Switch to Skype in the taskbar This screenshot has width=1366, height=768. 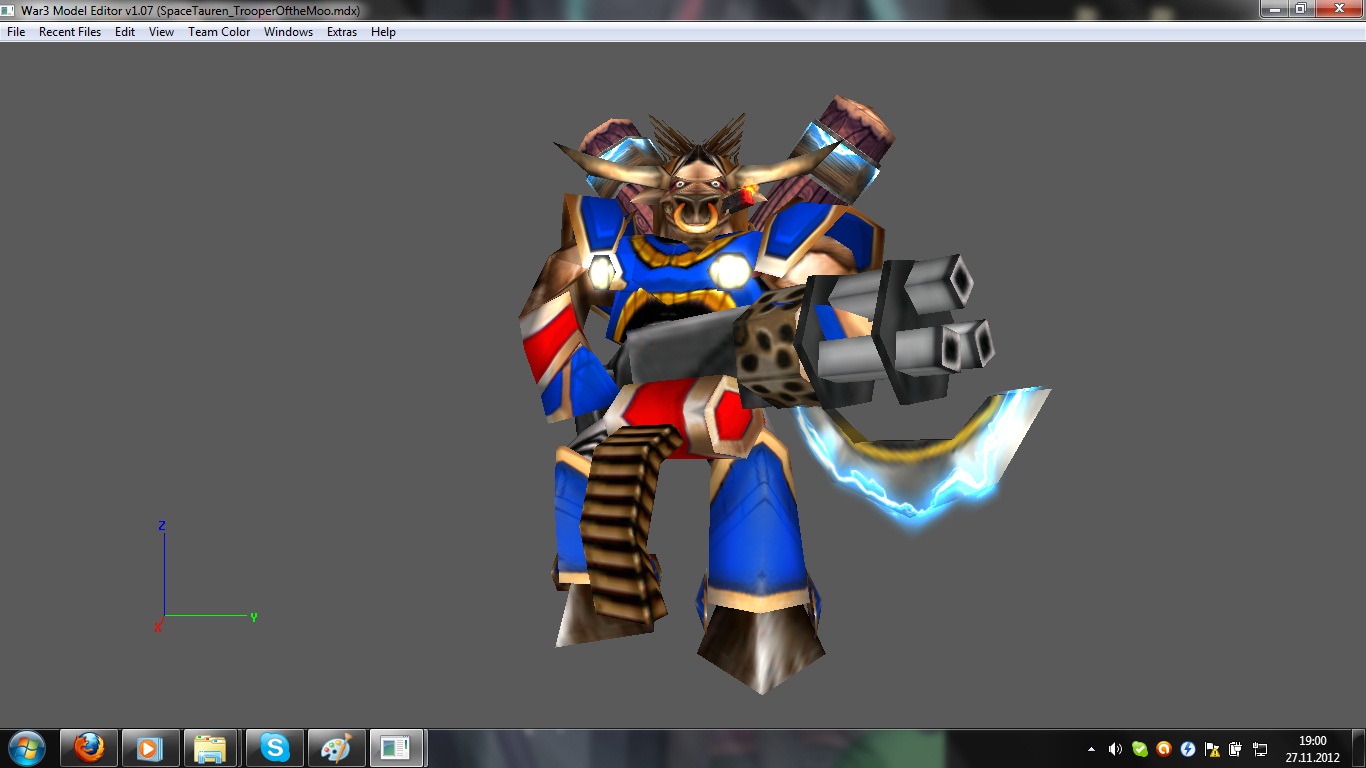click(274, 748)
